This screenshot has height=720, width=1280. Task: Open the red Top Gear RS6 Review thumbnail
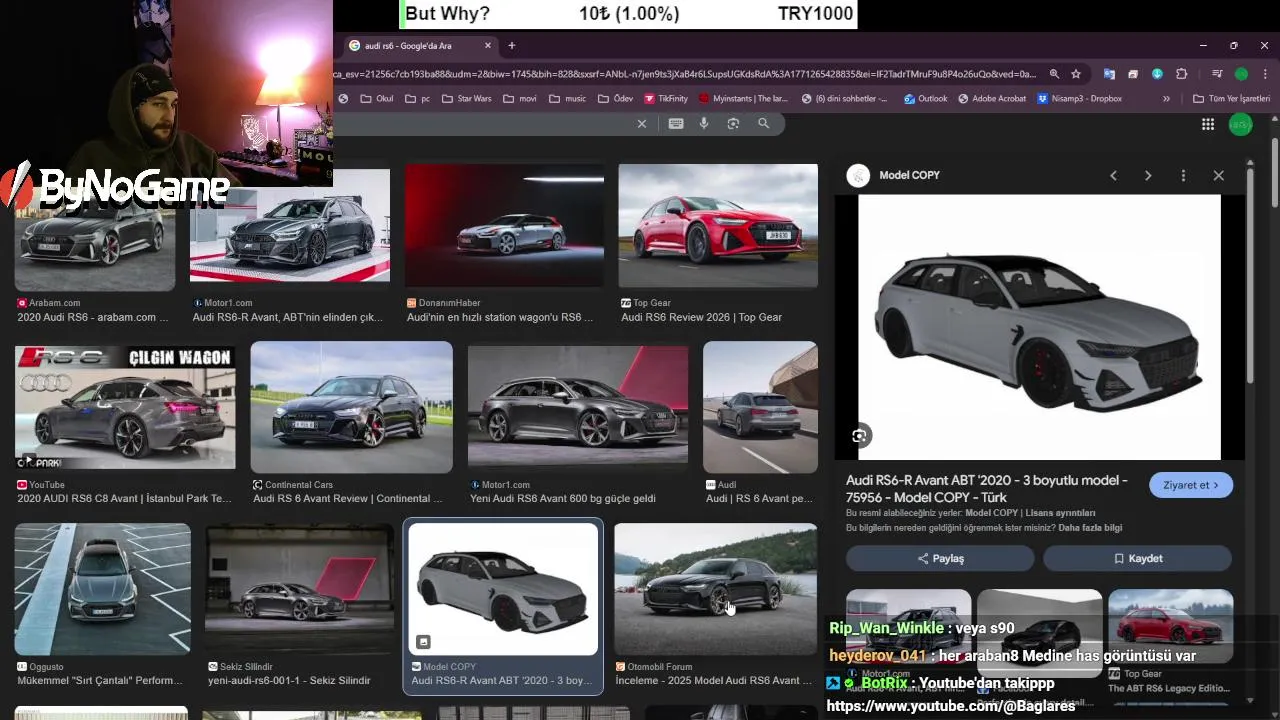718,226
